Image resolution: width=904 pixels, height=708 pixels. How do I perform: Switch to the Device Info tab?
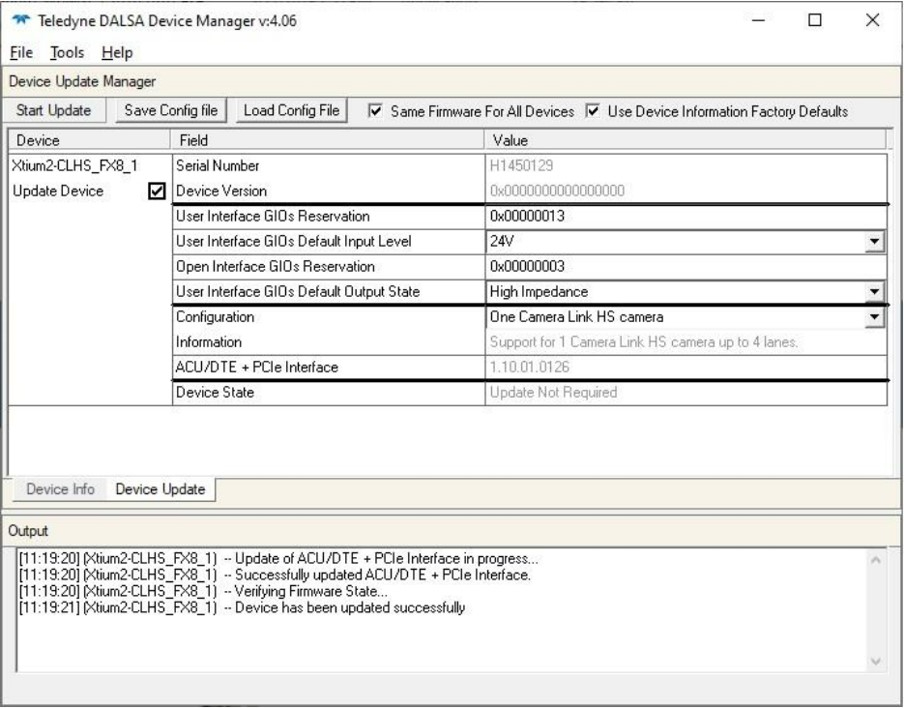pyautogui.click(x=60, y=489)
